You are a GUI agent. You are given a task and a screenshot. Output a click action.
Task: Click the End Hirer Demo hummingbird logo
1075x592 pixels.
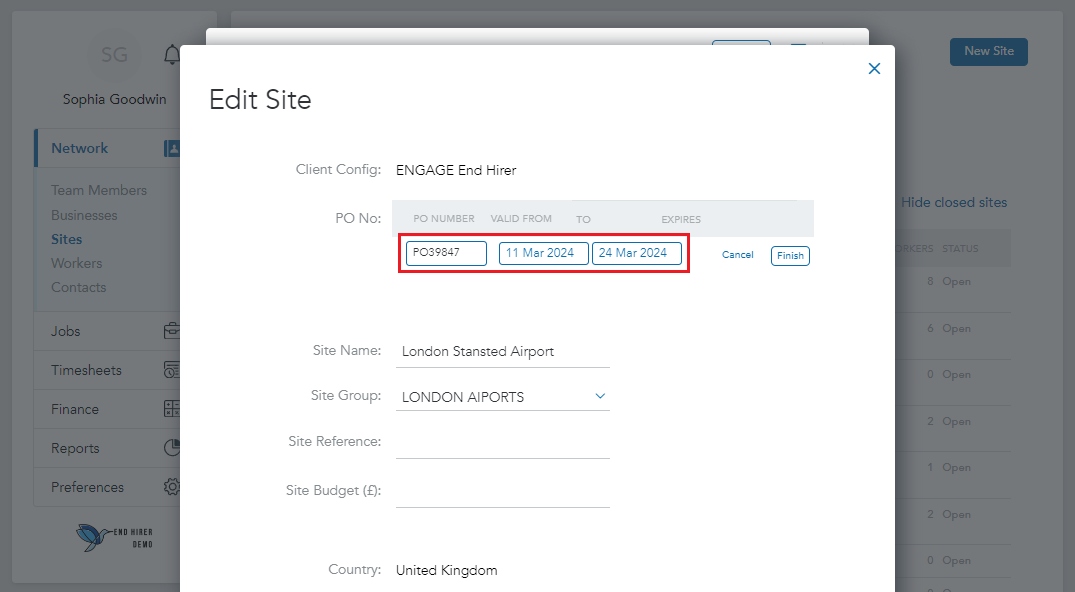(x=114, y=537)
